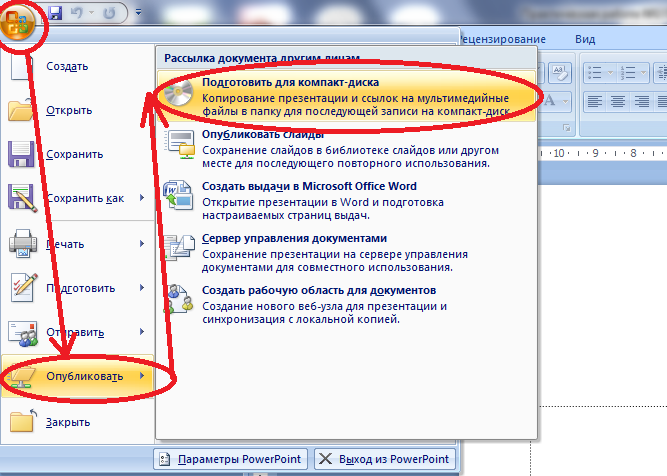Click the Undo arrow in Quick Access Toolbar
667x476 pixels.
(77, 13)
